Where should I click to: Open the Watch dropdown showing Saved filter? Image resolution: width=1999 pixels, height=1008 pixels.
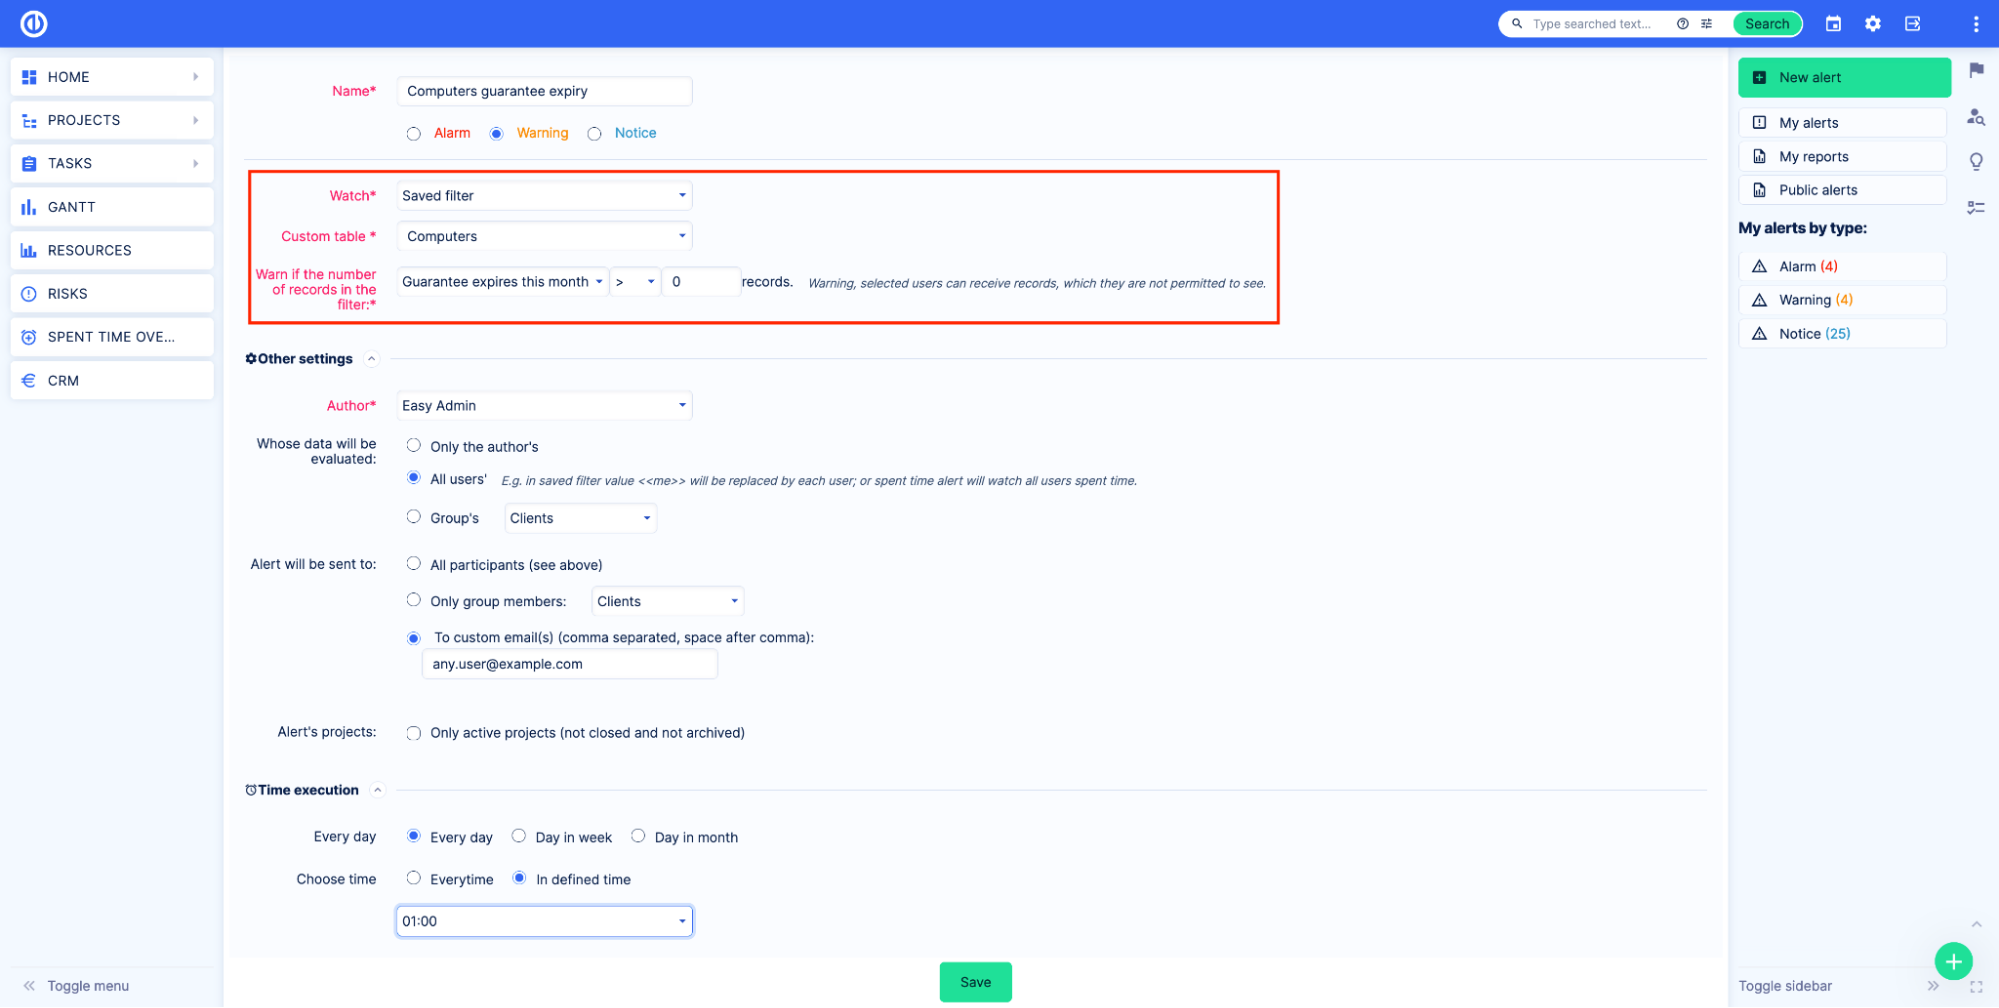point(544,196)
